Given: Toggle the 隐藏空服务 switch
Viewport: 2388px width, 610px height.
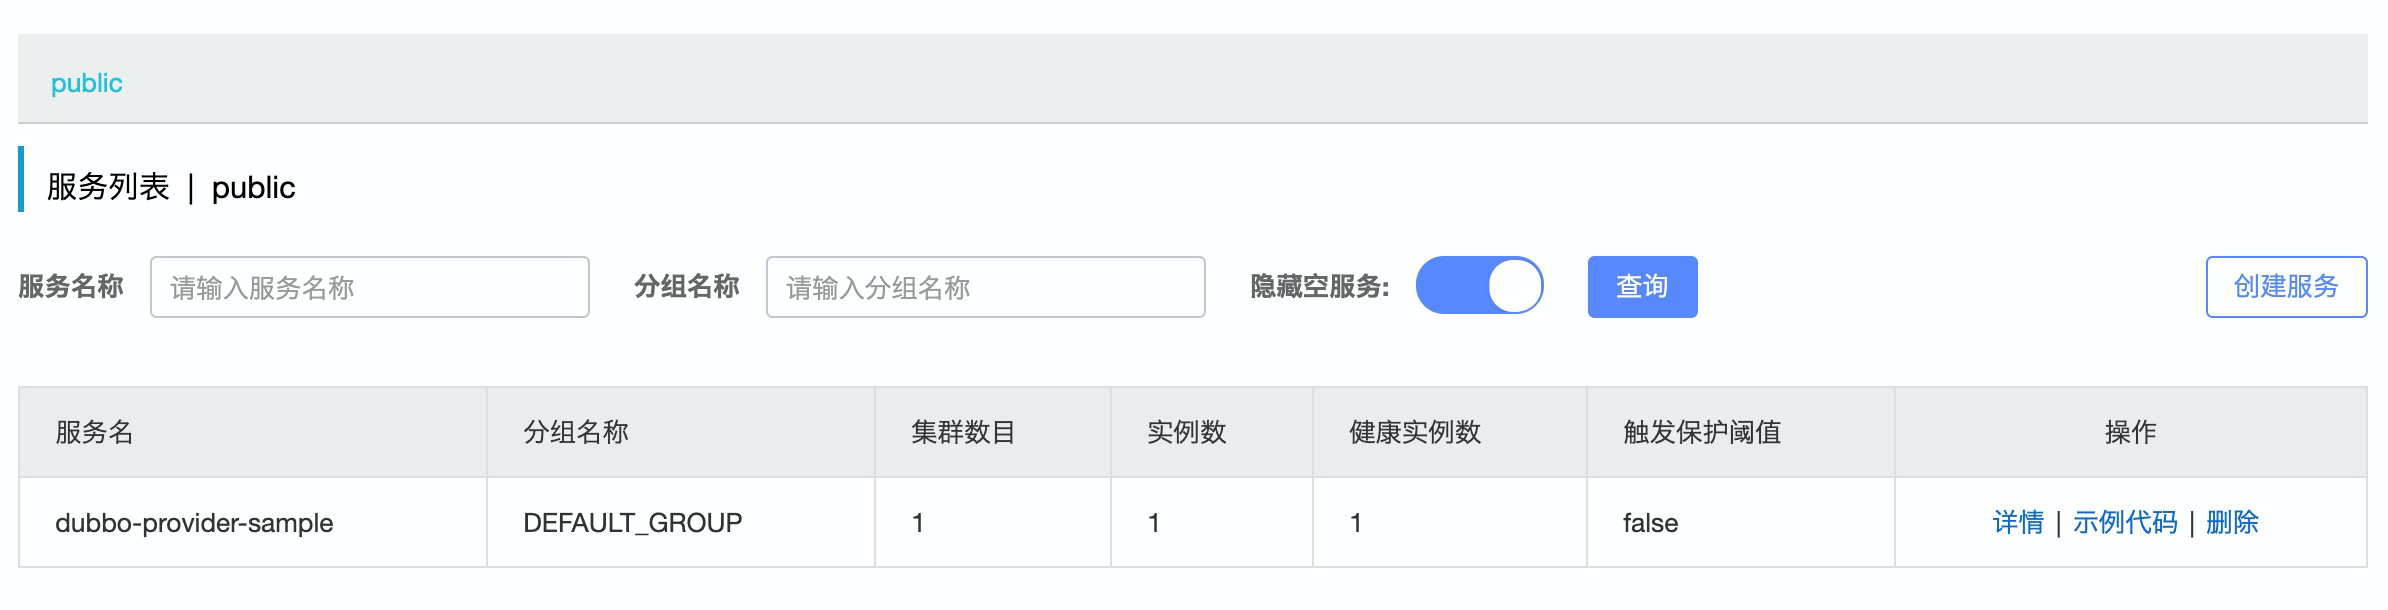Looking at the screenshot, I should (1479, 286).
